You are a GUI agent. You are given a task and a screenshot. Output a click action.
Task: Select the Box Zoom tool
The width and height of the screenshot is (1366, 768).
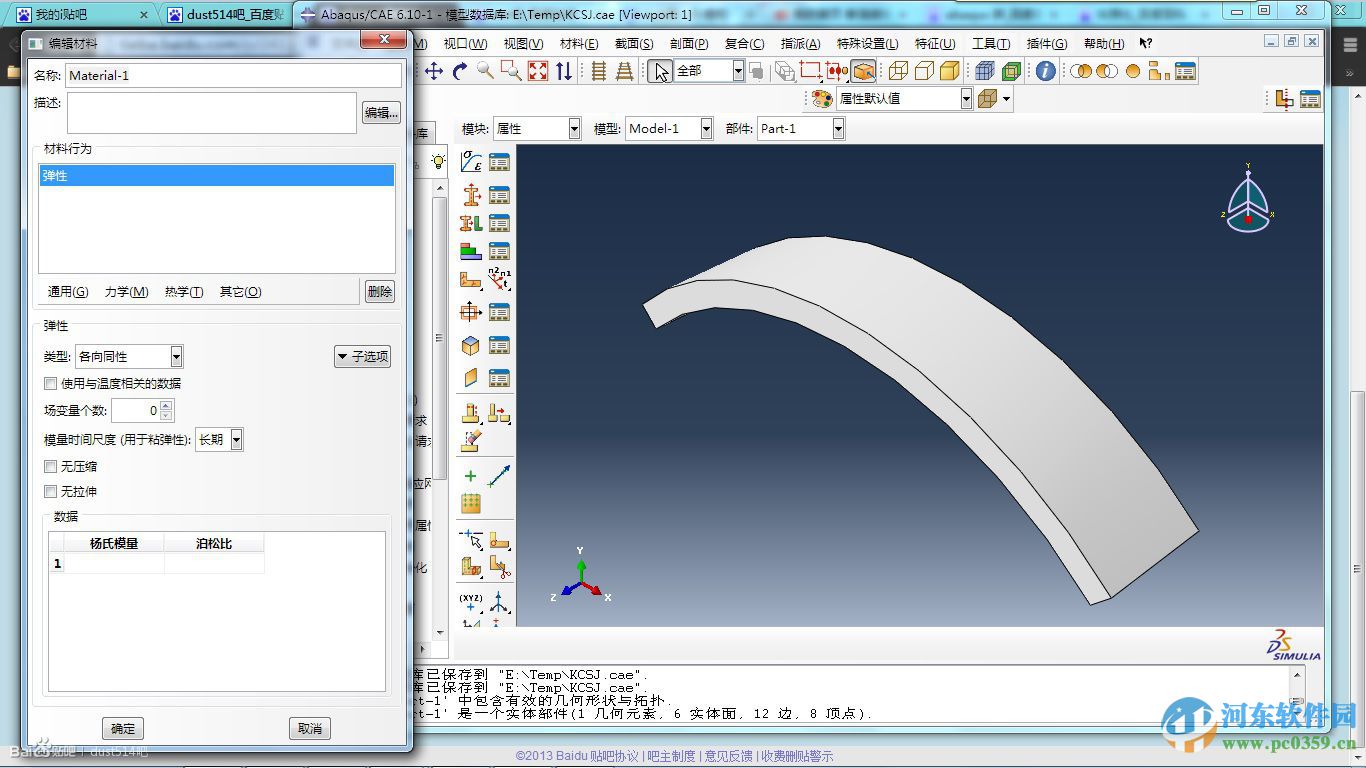point(511,71)
